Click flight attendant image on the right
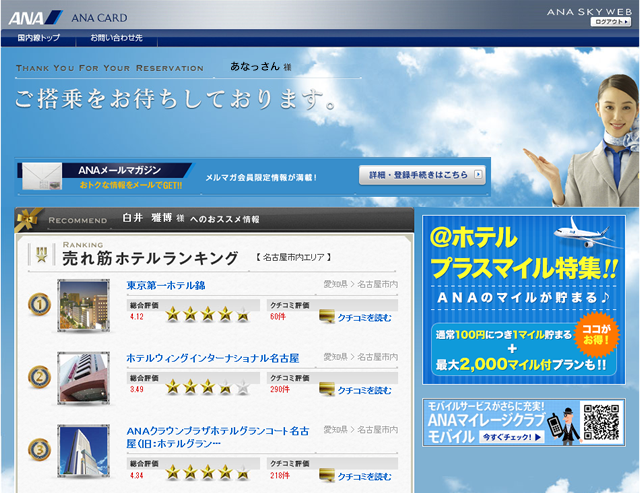The image size is (640, 493). coord(582,140)
